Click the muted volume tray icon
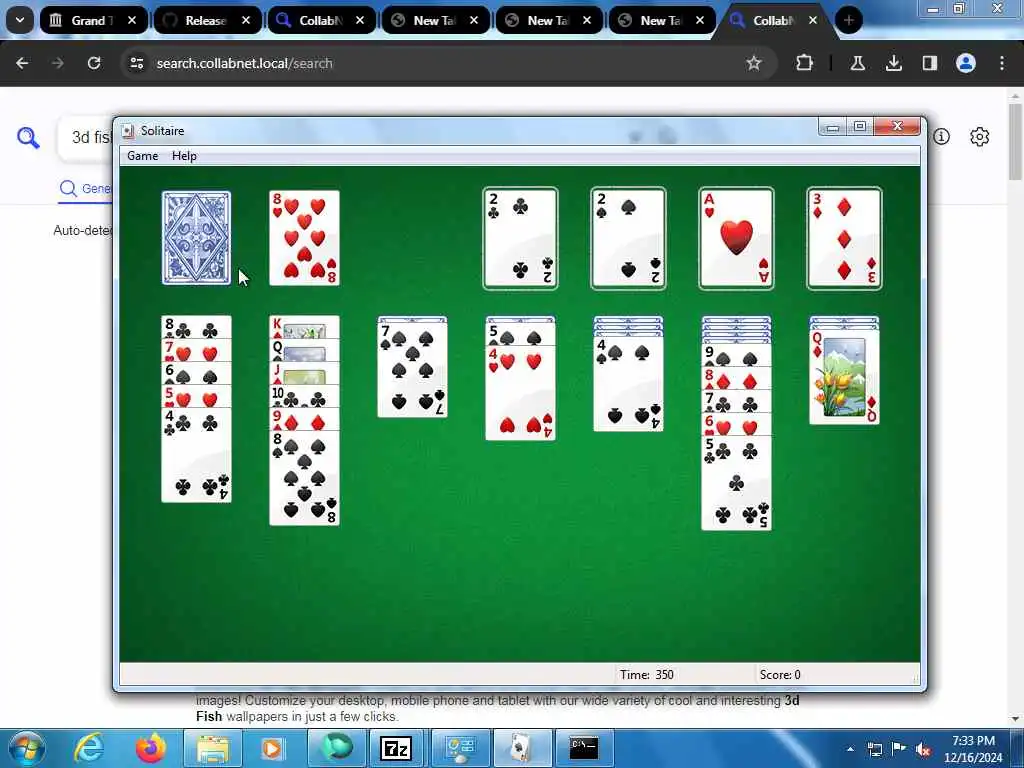This screenshot has width=1024, height=768. coord(923,750)
